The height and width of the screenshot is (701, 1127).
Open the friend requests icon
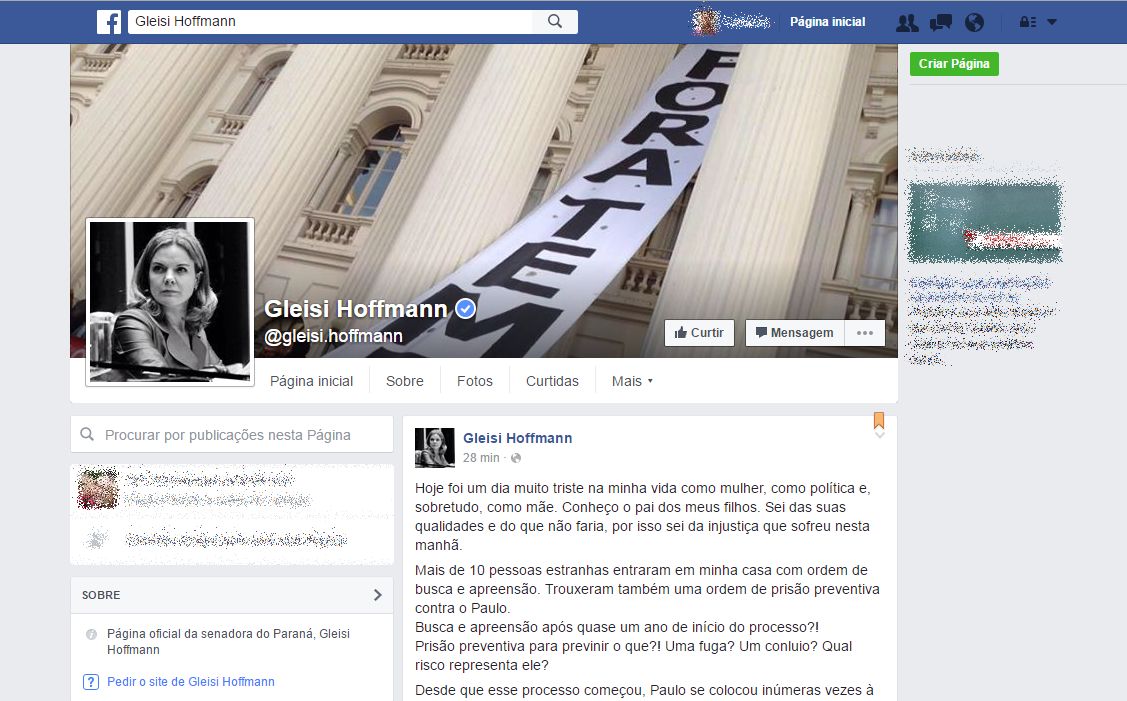(x=907, y=21)
